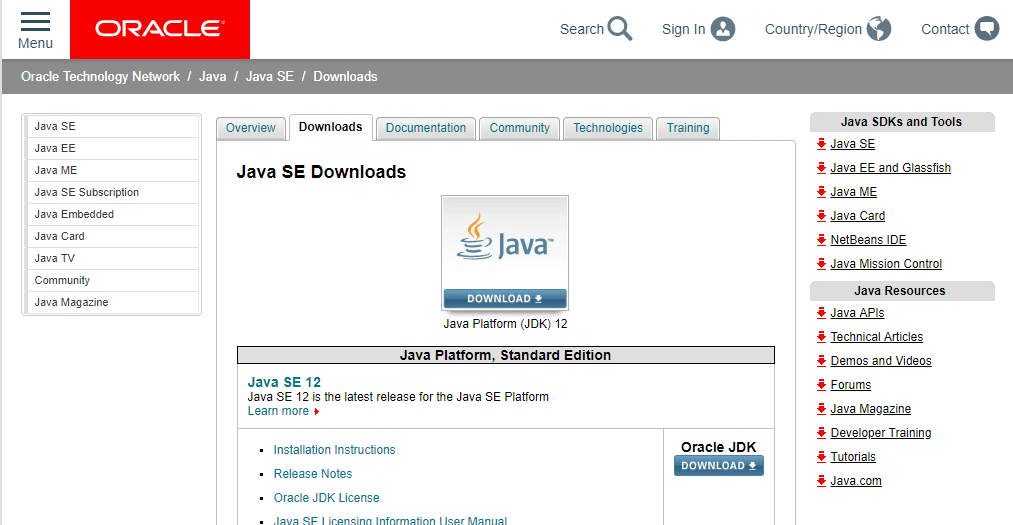This screenshot has height=525, width=1013.
Task: Click download arrow icon beside Java SE
Action: (821, 144)
